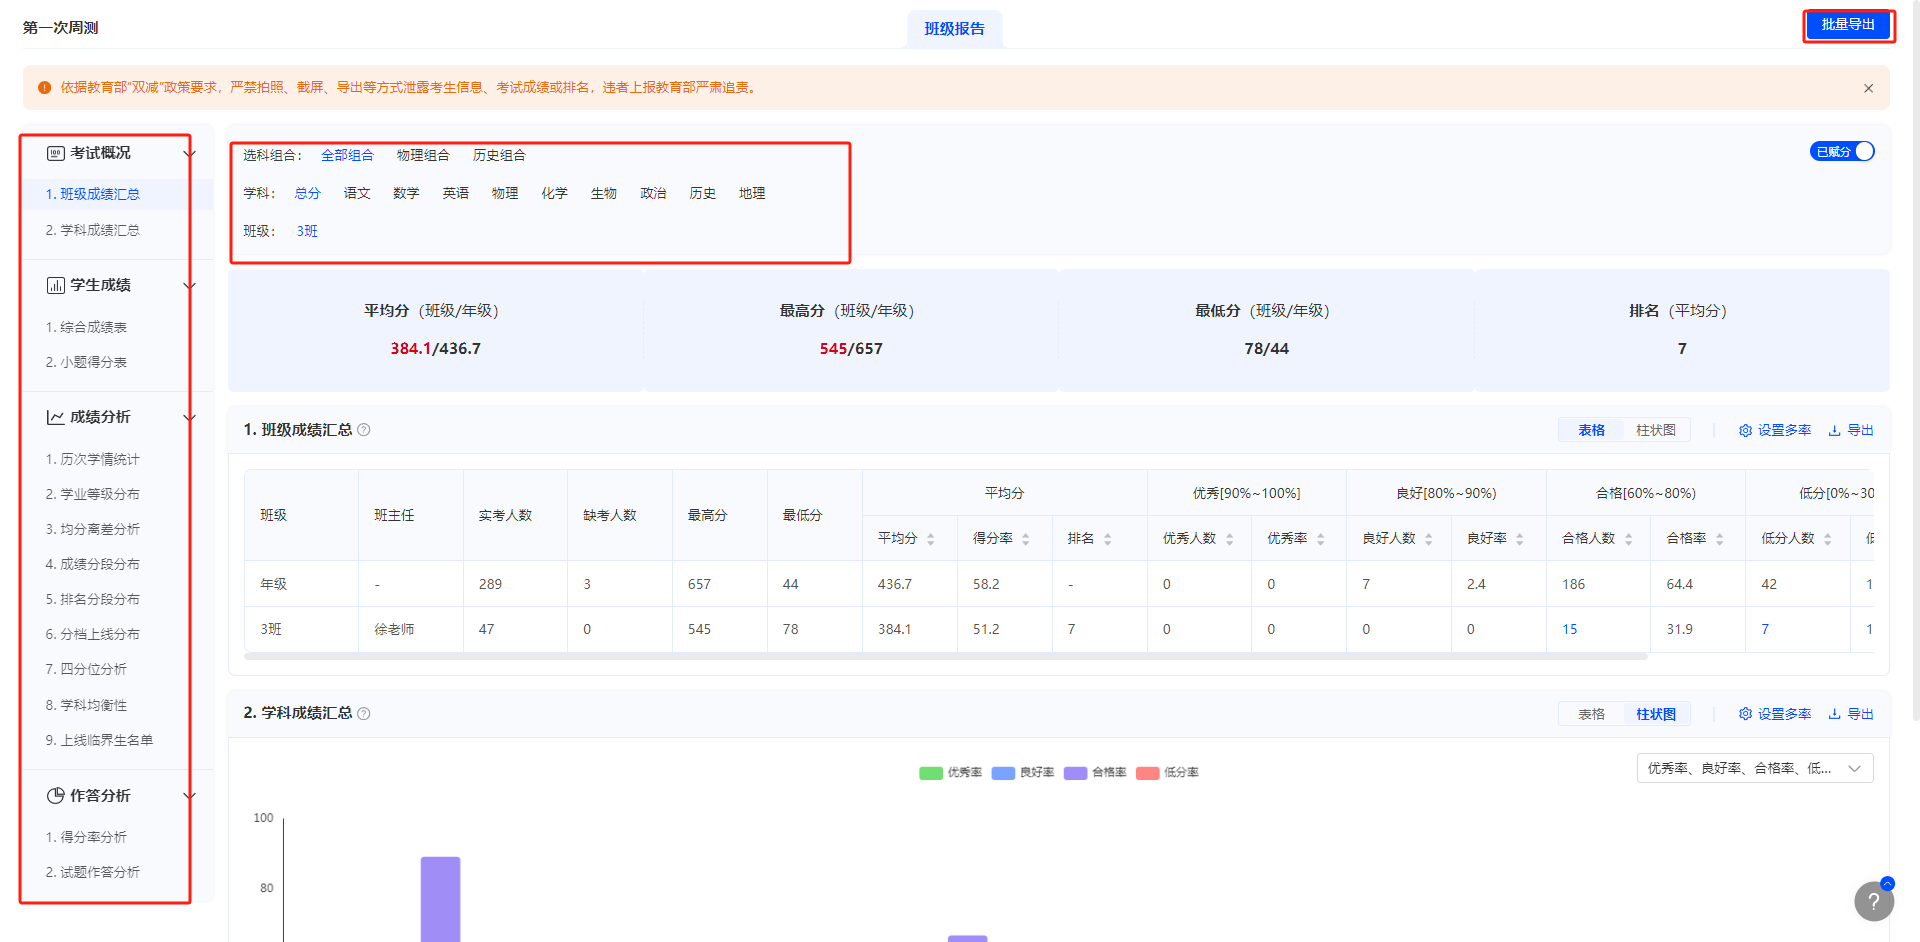This screenshot has width=1920, height=942.
Task: Open 7. 四分位分析 in sidebar
Action: coord(86,669)
